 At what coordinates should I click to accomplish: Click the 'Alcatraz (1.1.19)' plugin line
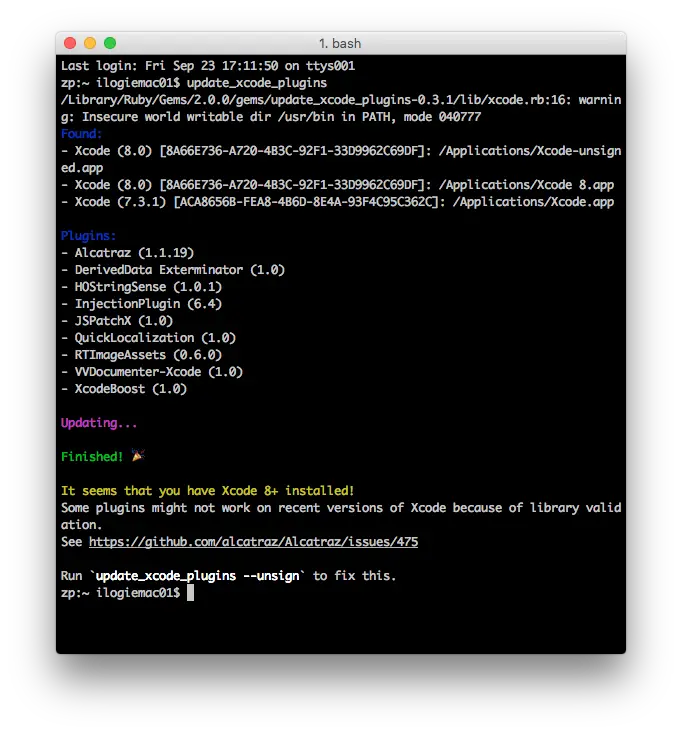(127, 253)
